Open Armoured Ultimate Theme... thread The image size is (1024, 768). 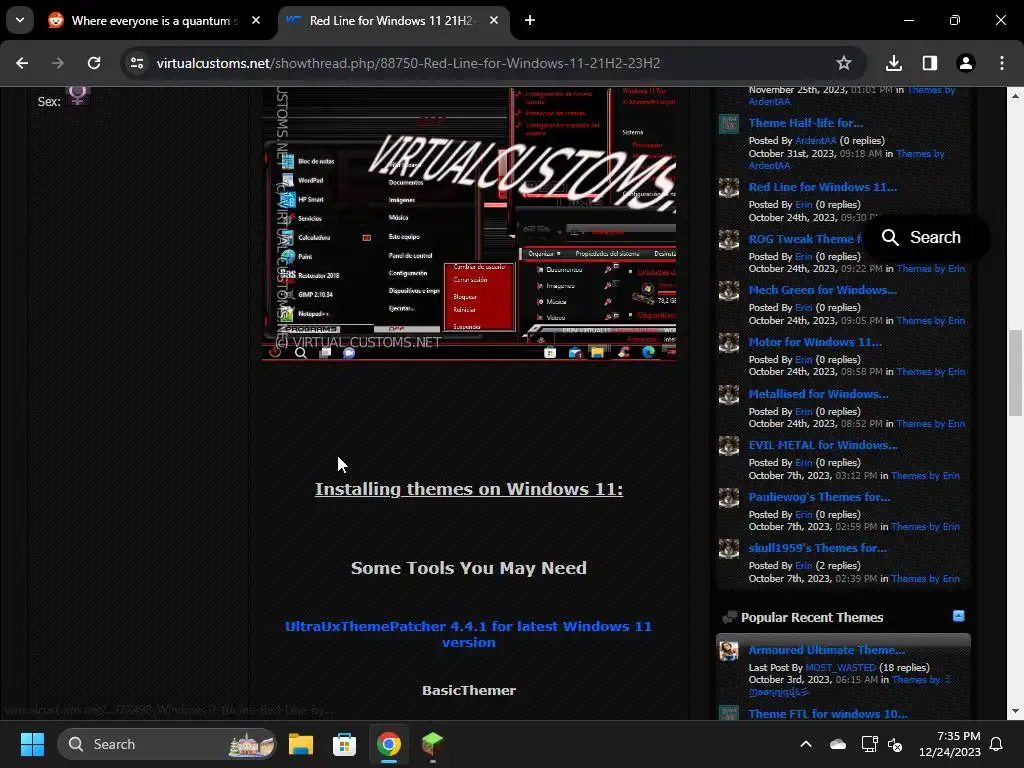(x=826, y=650)
